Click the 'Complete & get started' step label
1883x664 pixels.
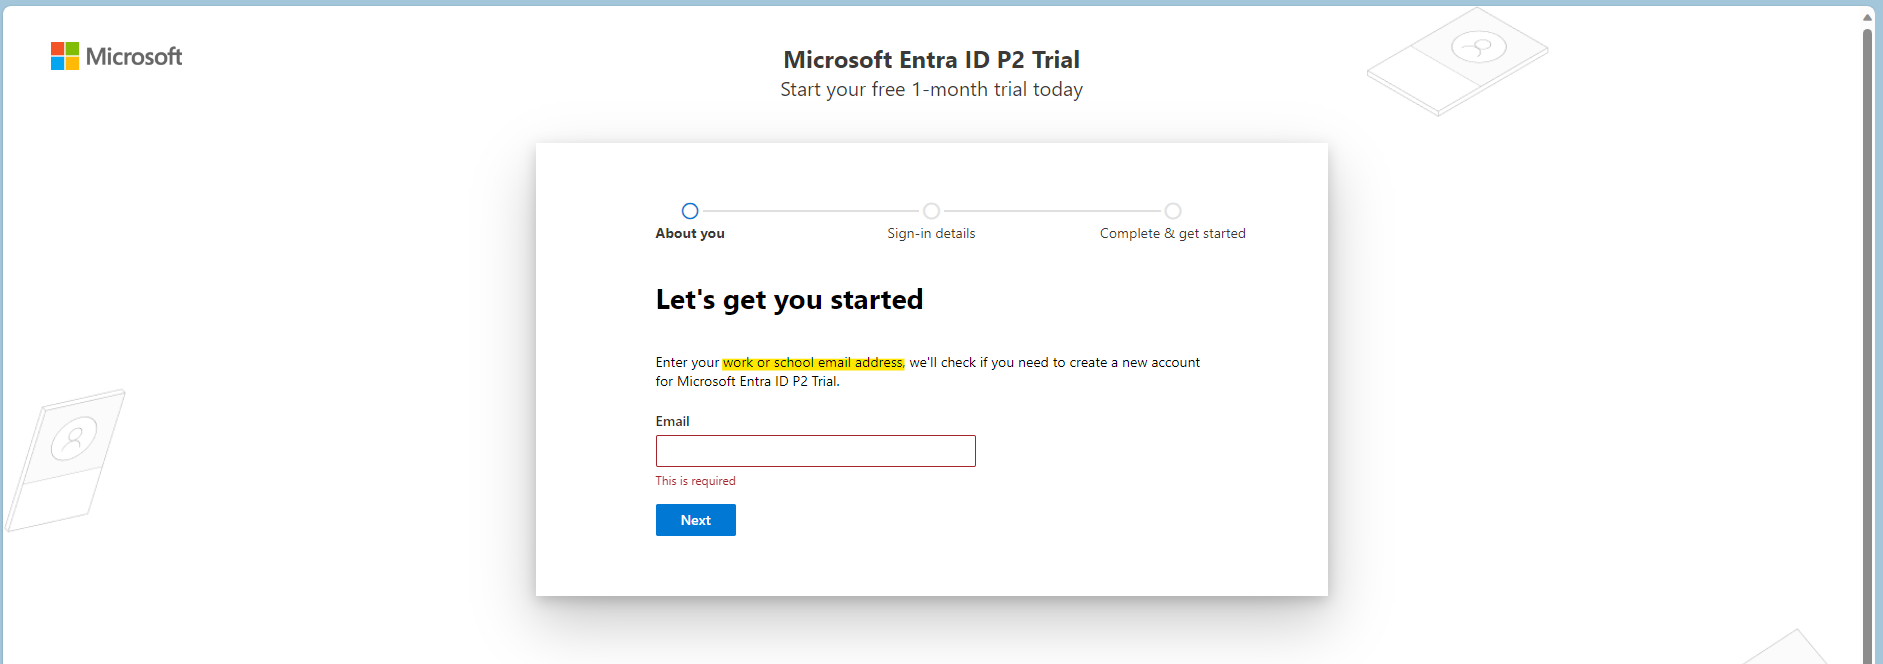pyautogui.click(x=1173, y=233)
